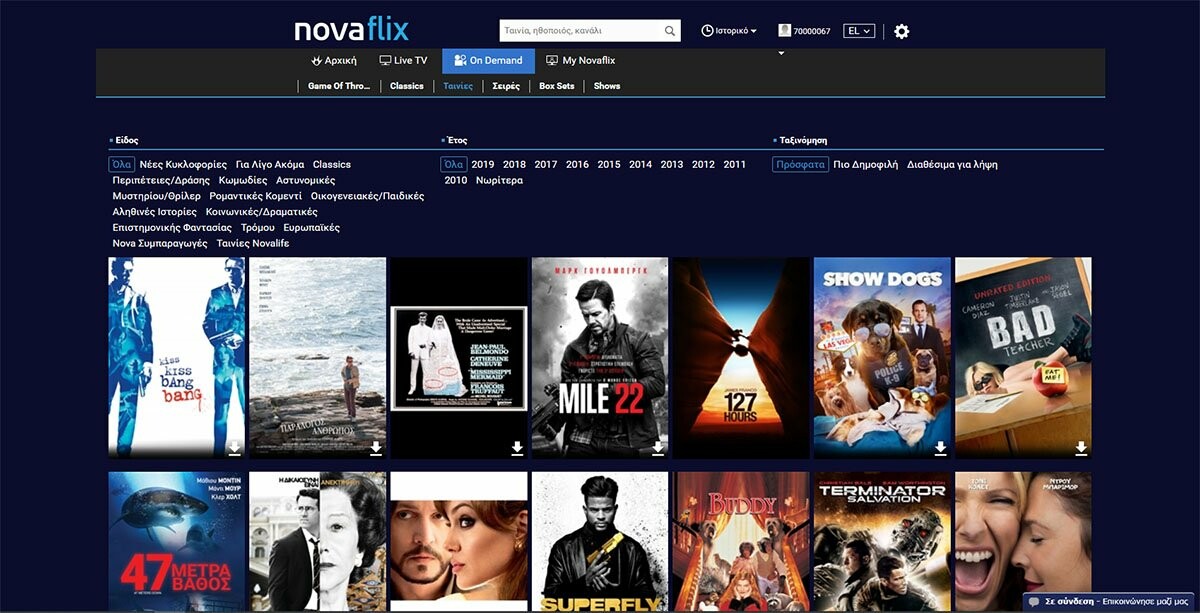Open the My Novaflix tab
Viewport: 1200px width, 613px height.
[581, 61]
